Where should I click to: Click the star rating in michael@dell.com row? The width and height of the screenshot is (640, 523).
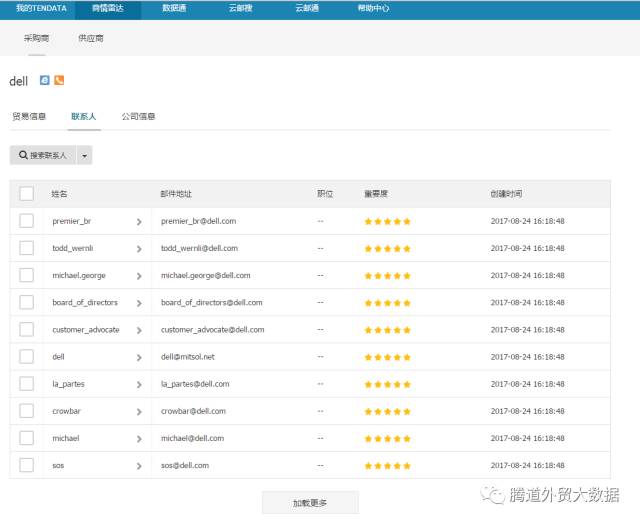tap(387, 439)
